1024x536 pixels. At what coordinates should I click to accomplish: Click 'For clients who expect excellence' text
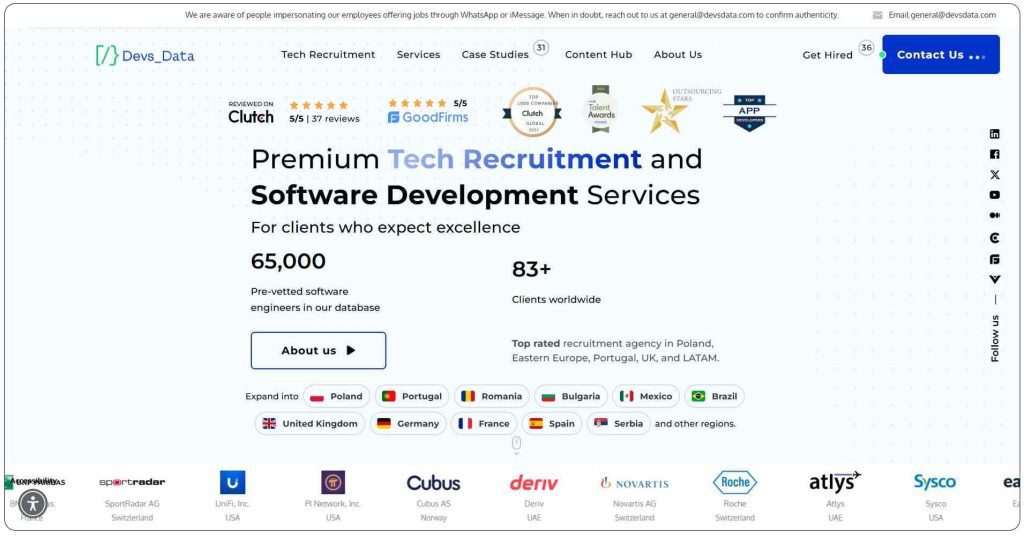[385, 227]
